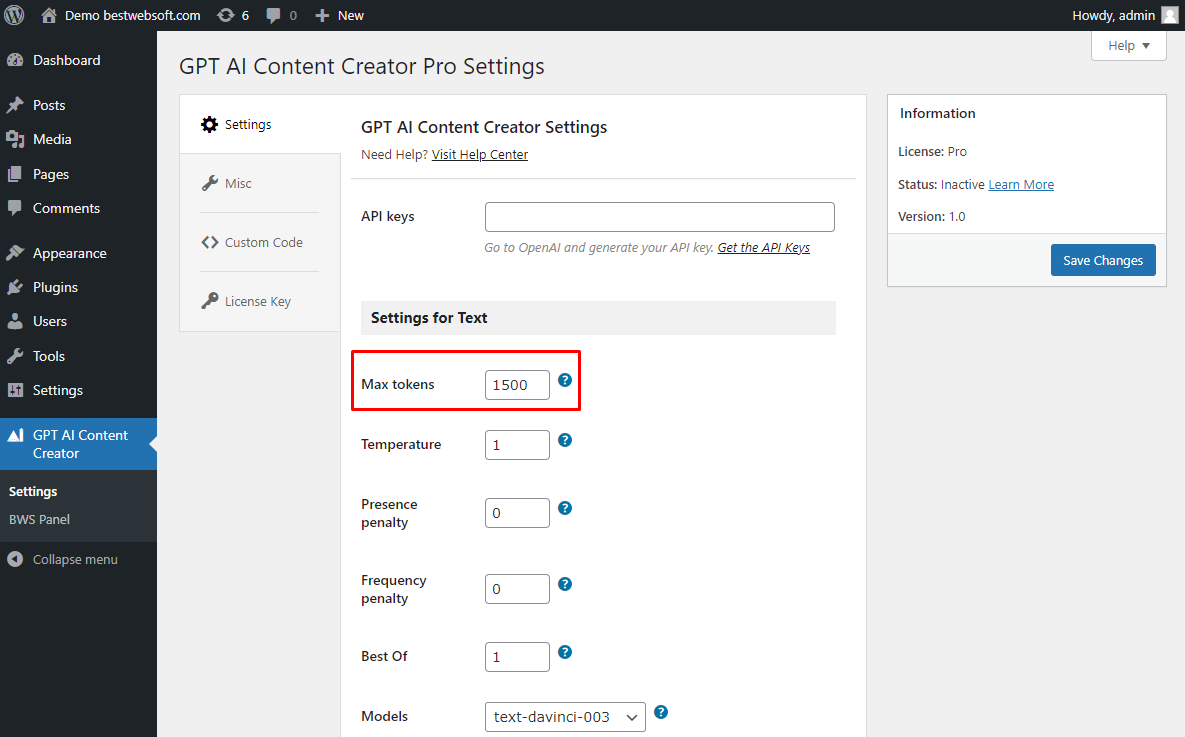Click help icon beside Frequency penalty

565,584
